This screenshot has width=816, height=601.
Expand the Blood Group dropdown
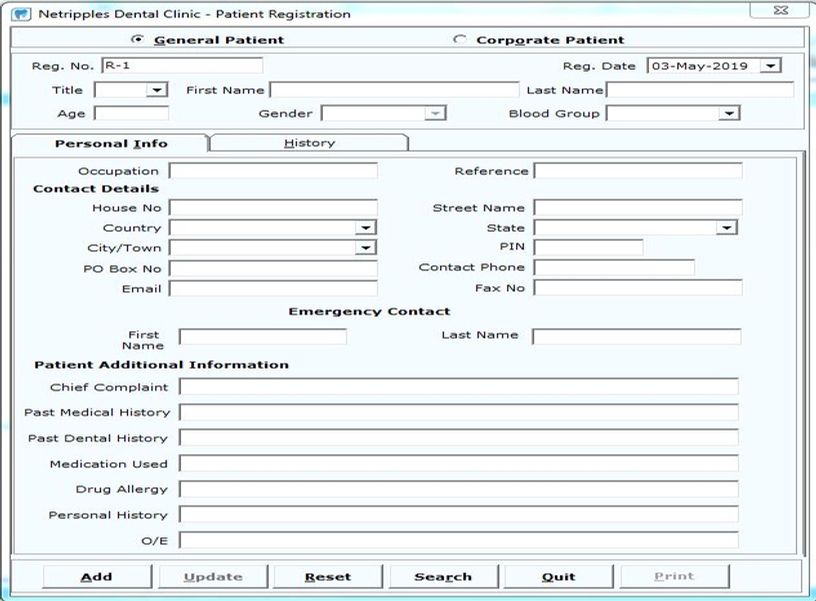click(x=729, y=113)
